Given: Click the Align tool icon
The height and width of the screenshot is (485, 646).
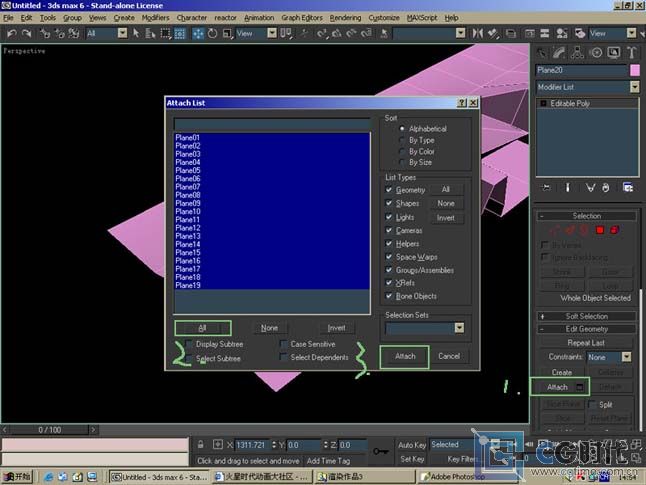Looking at the screenshot, I should tap(493, 33).
